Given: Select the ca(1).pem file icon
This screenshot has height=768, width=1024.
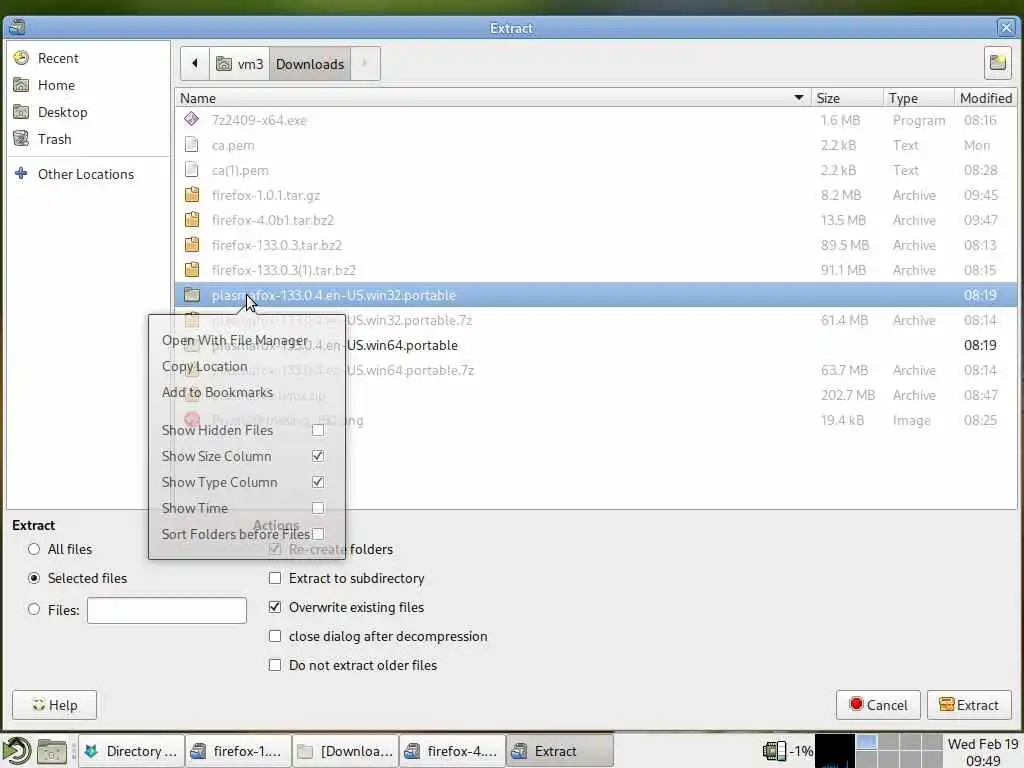Looking at the screenshot, I should (191, 170).
